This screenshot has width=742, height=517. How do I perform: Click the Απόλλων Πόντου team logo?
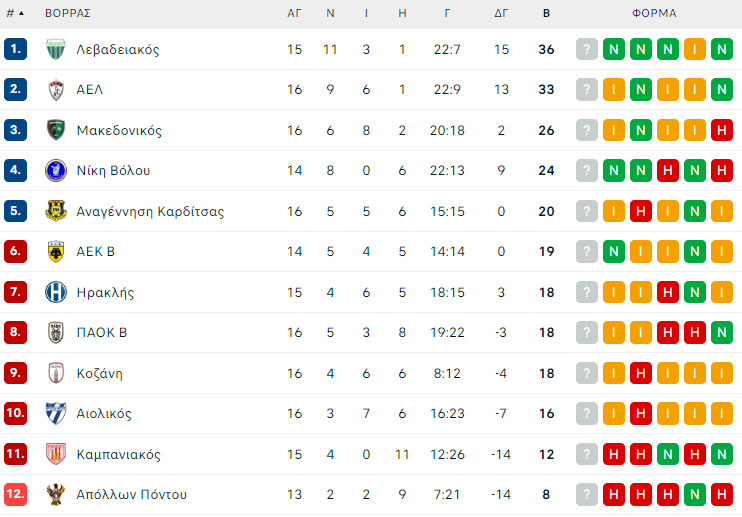point(55,494)
